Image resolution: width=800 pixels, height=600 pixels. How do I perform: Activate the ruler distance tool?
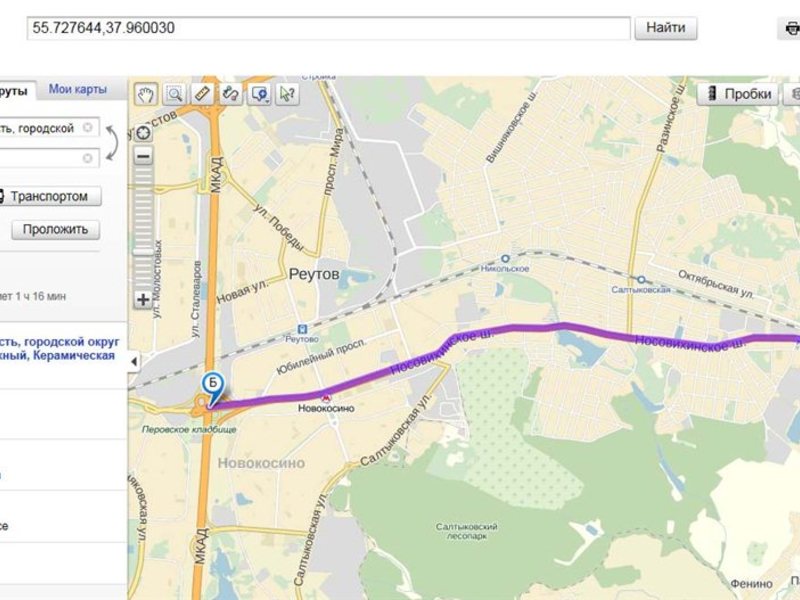point(203,94)
